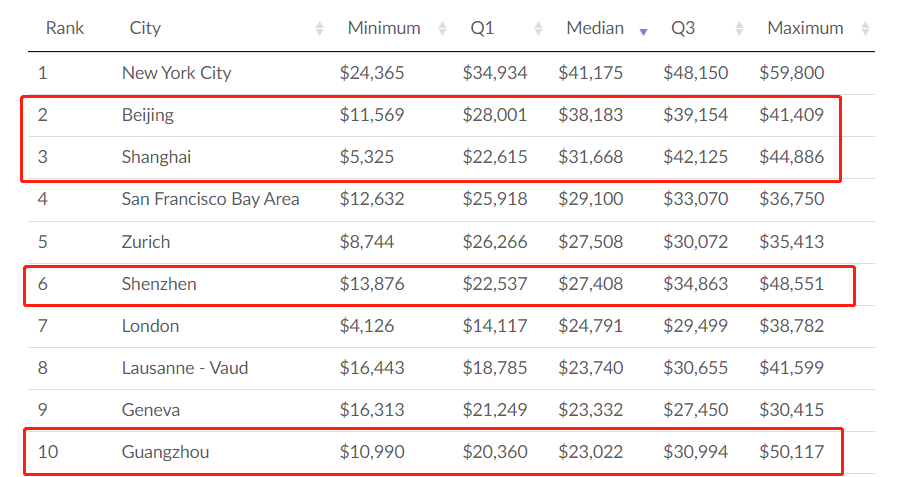Select San Francisco Bay Area entry
Image resolution: width=904 pixels, height=477 pixels.
(210, 199)
